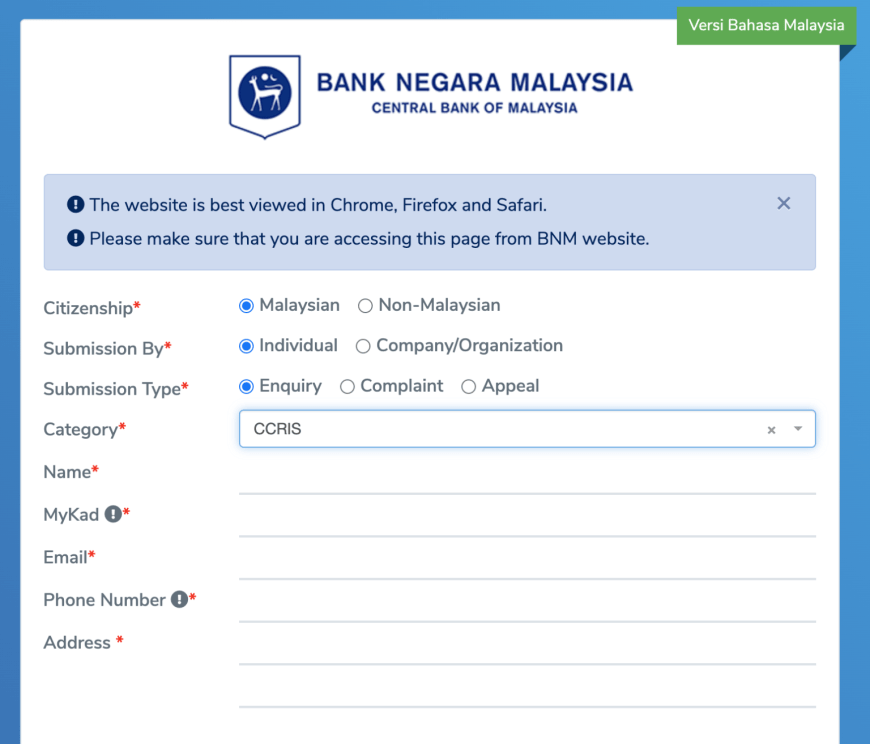Viewport: 870px width, 744px height.
Task: Open the Category dropdown arrow
Action: click(x=798, y=428)
